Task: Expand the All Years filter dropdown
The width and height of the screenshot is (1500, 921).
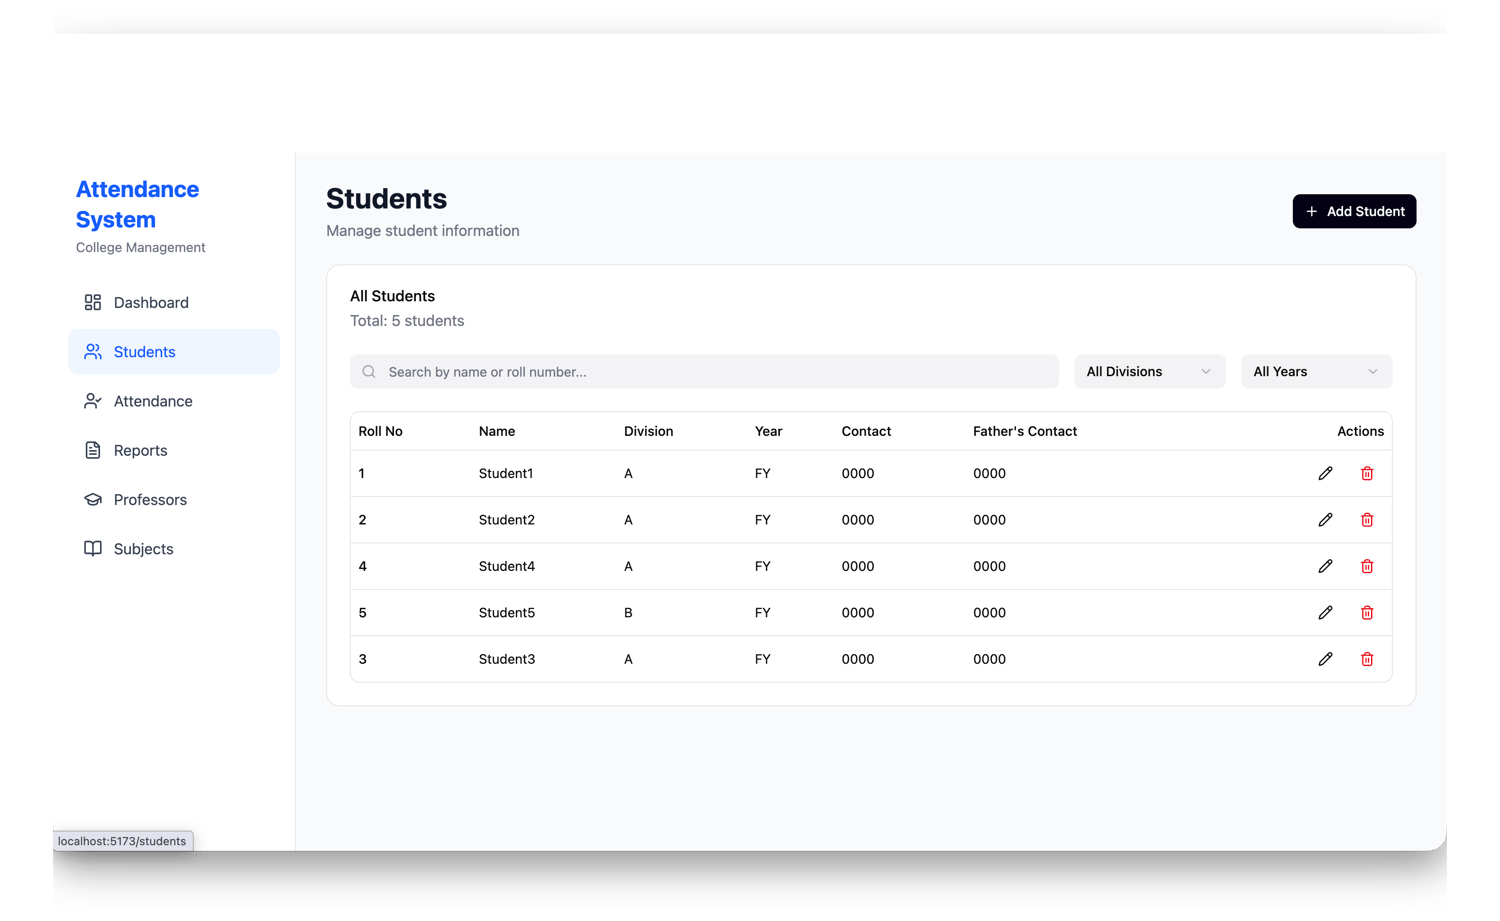Action: coord(1316,372)
